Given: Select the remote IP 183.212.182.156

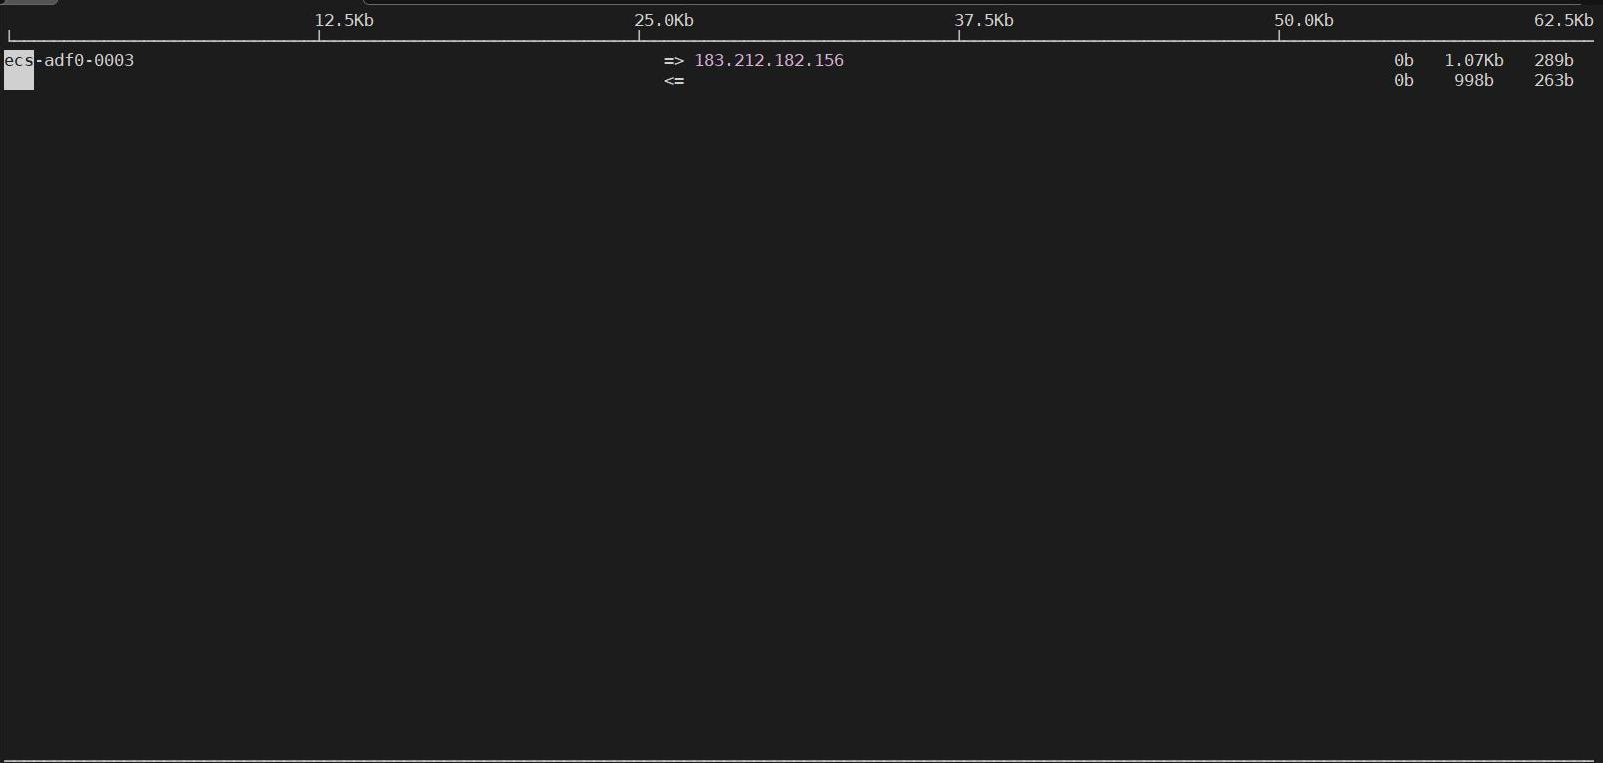Looking at the screenshot, I should click(x=769, y=60).
